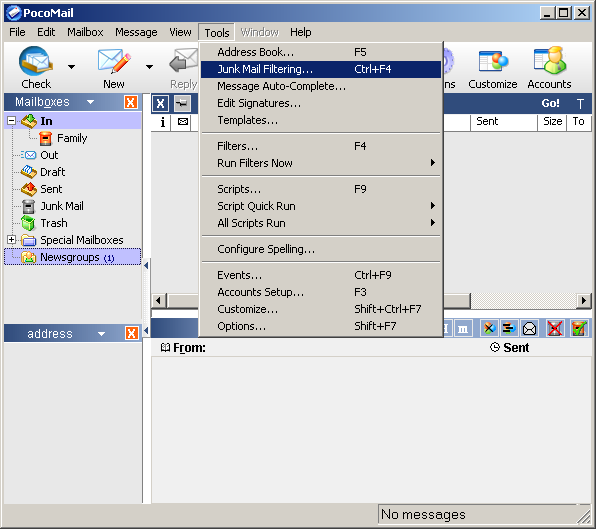Click the colored lines icon in preview toolbar
The height and width of the screenshot is (529, 596).
click(x=509, y=328)
